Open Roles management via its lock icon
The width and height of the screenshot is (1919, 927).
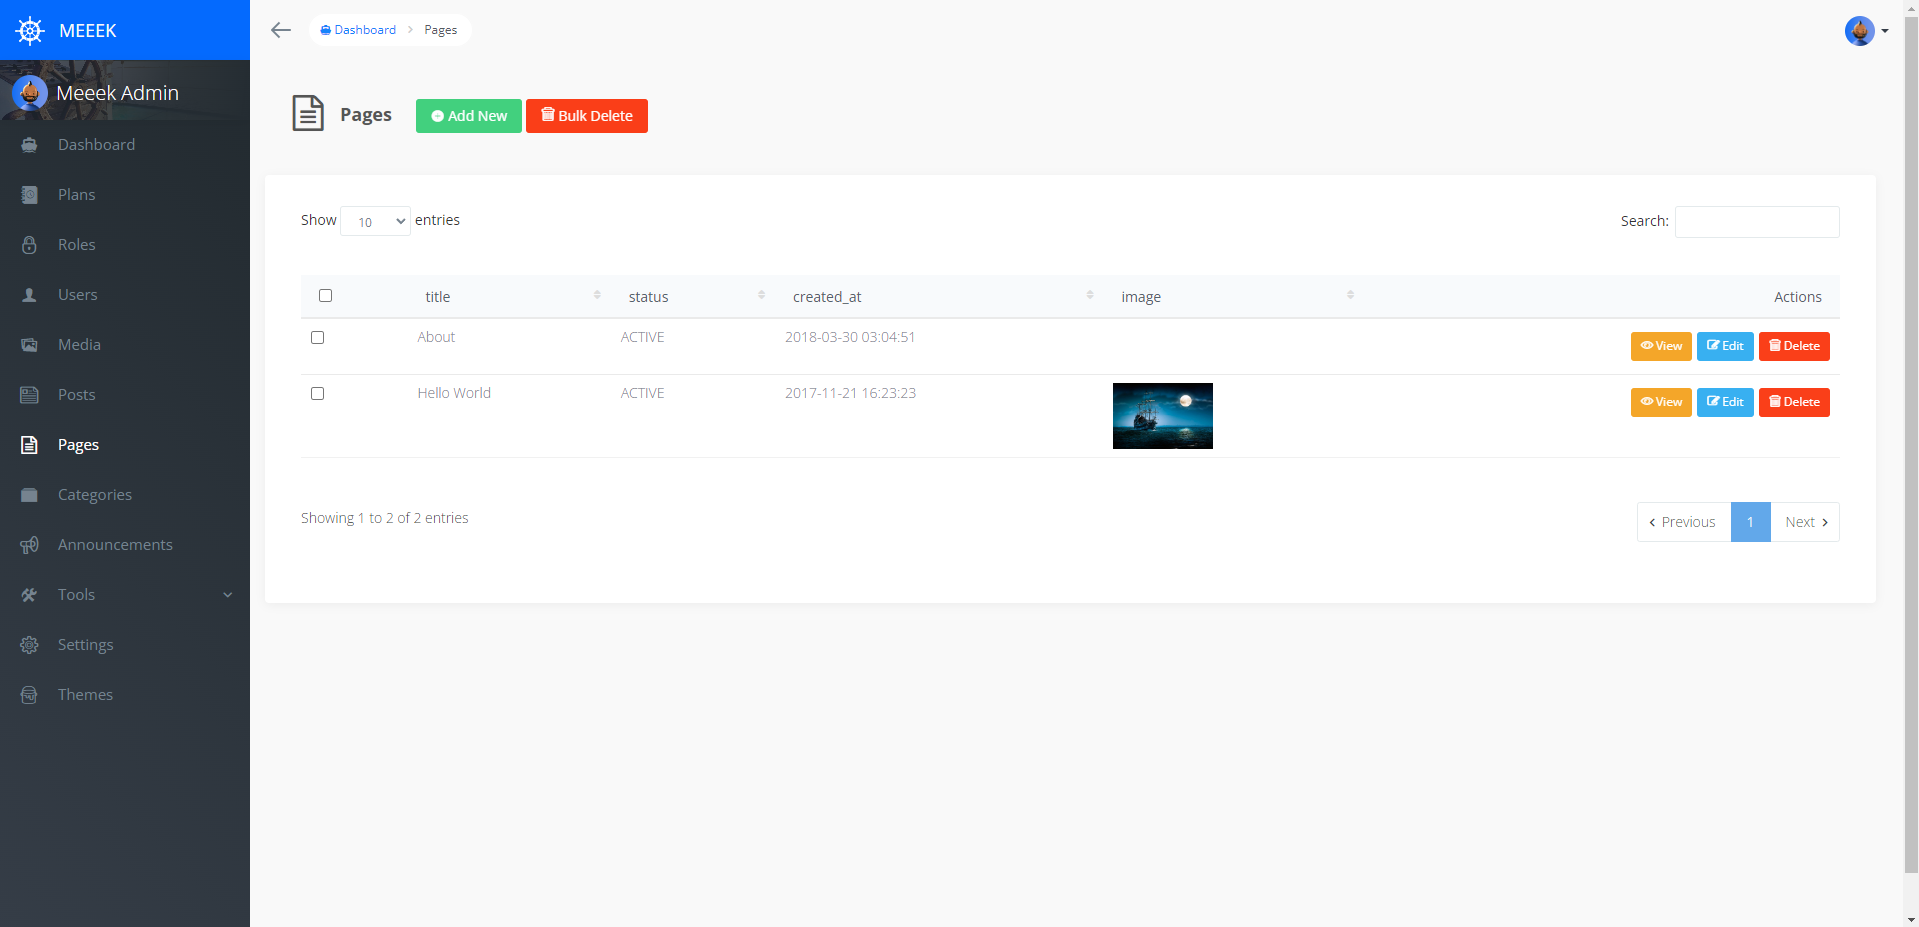click(30, 244)
